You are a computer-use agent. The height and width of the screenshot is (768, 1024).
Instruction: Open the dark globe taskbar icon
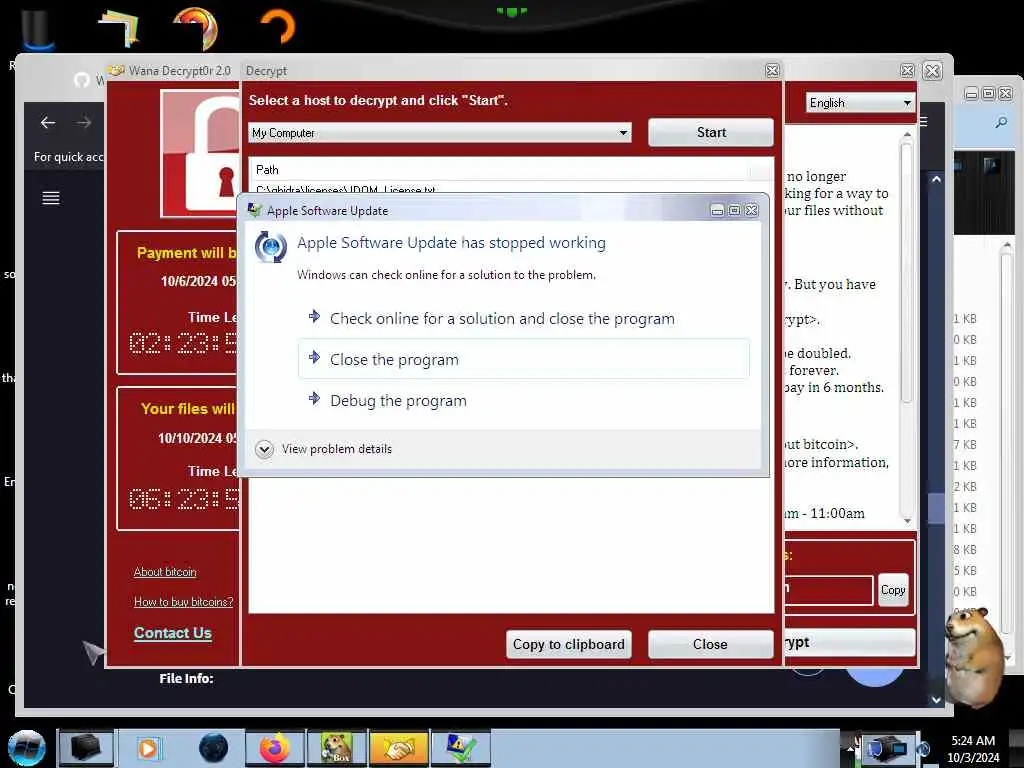tap(213, 748)
